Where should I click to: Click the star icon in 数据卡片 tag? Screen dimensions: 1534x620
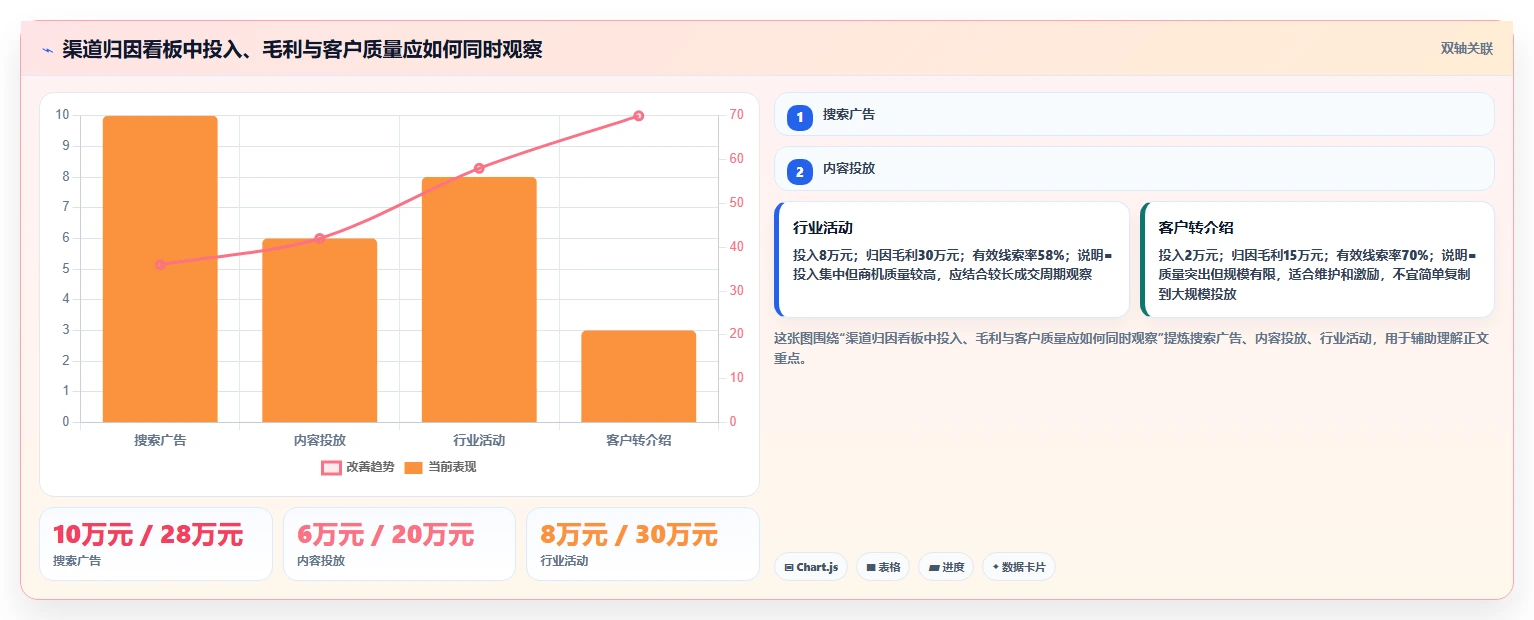click(996, 568)
